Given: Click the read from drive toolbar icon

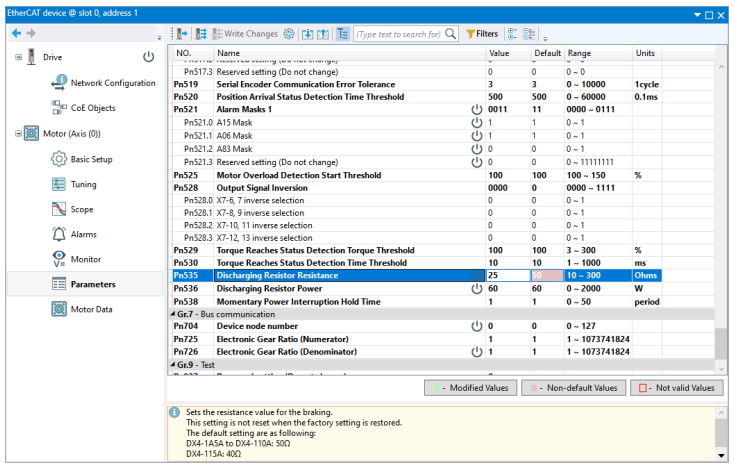Looking at the screenshot, I should pyautogui.click(x=182, y=34).
